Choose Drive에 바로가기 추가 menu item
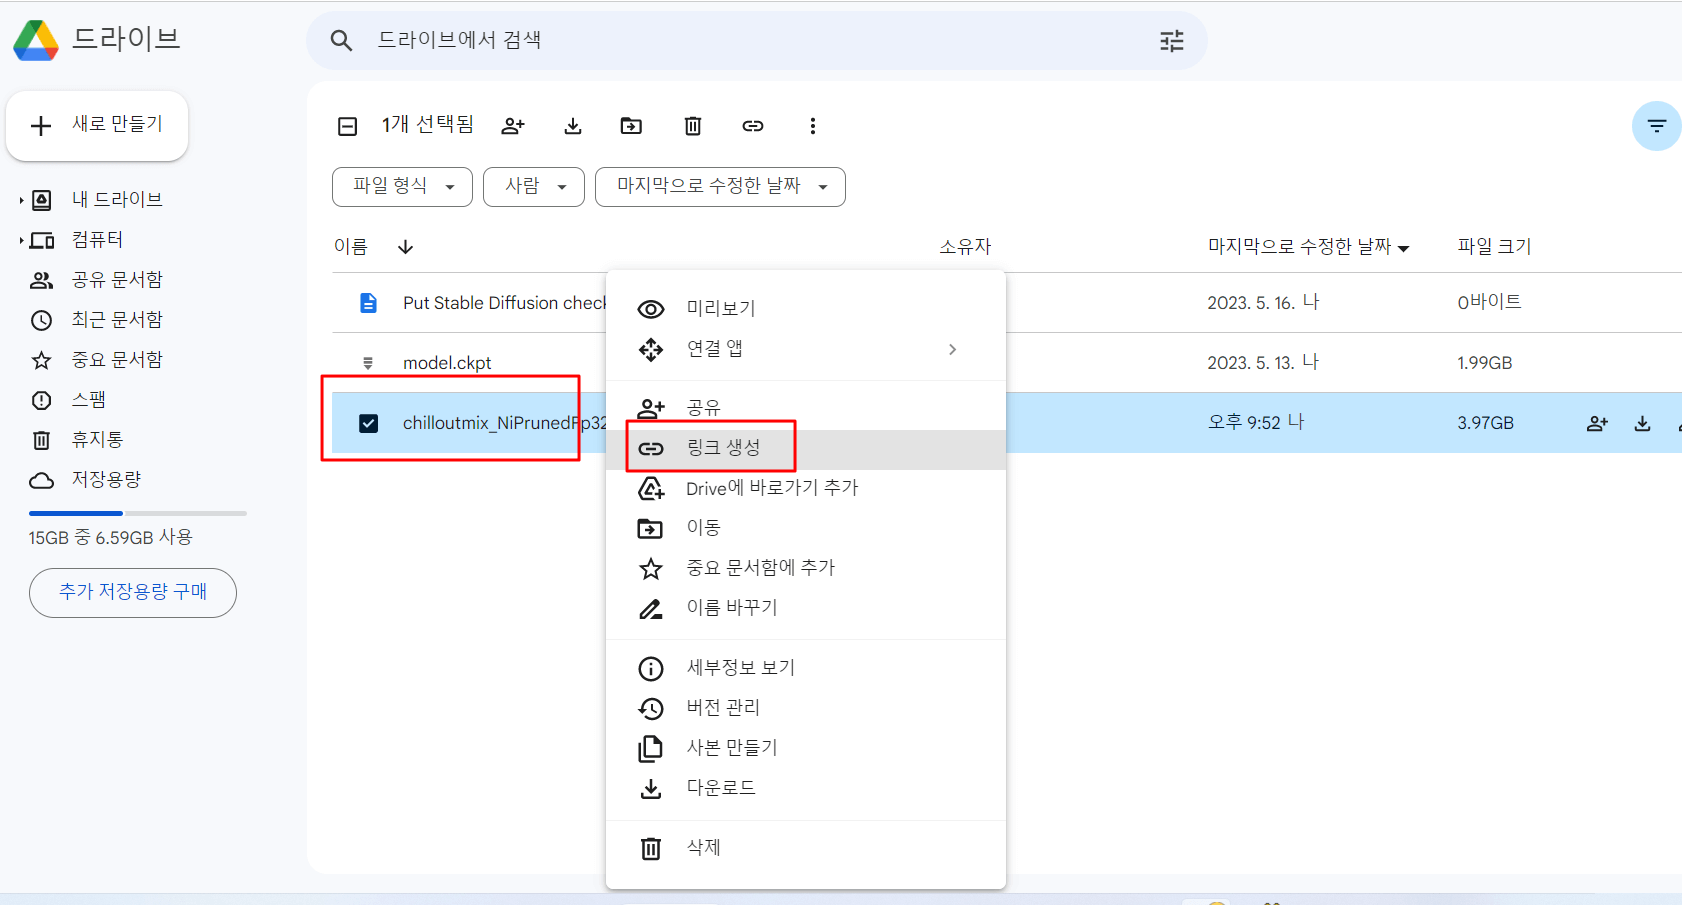Image resolution: width=1682 pixels, height=905 pixels. point(806,488)
